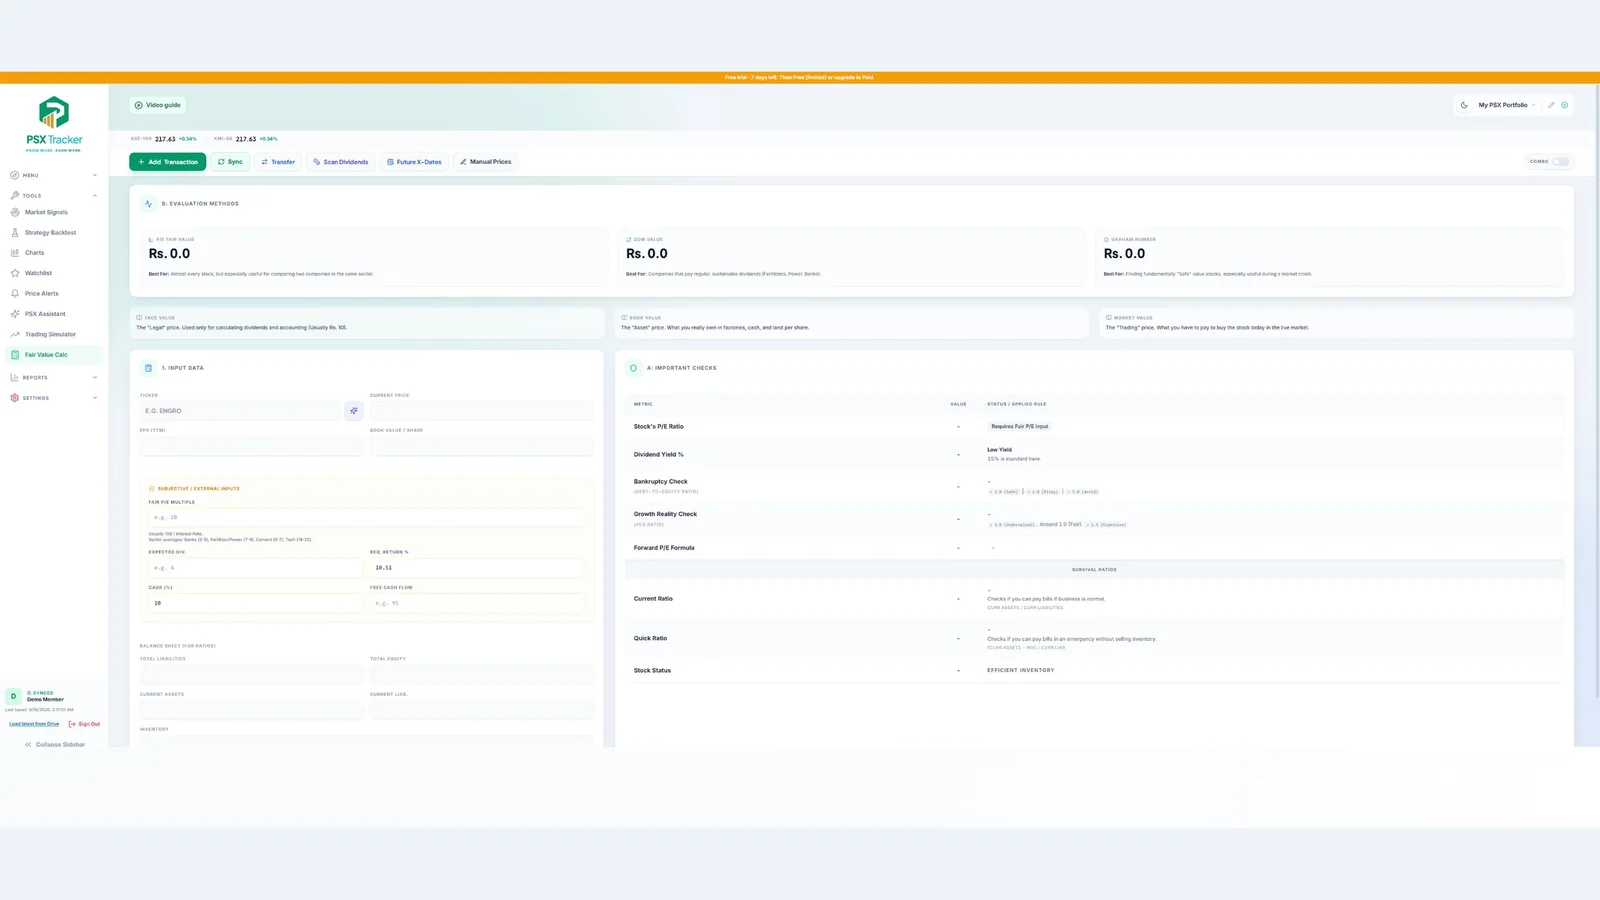
Task: Expand the Settings section
Action: tap(54, 398)
